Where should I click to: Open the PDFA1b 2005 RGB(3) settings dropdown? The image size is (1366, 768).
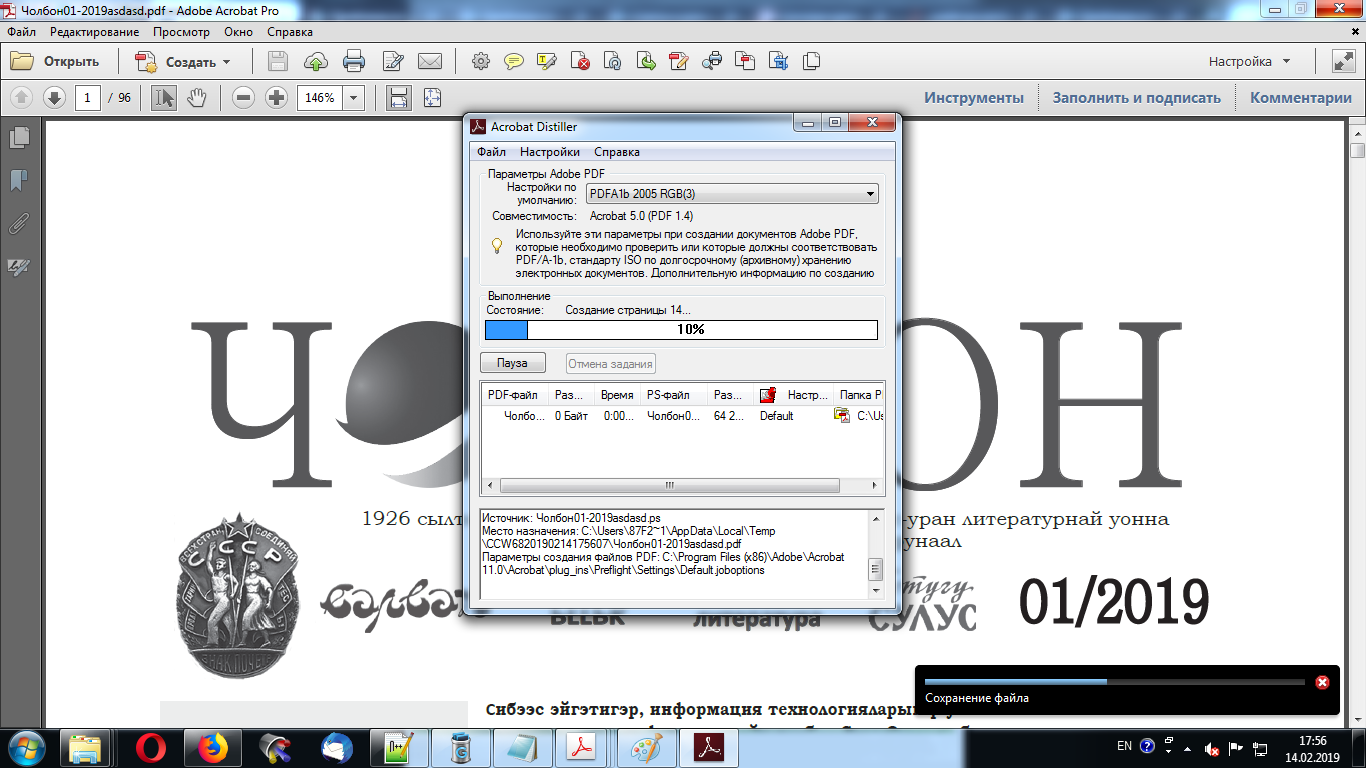[732, 194]
